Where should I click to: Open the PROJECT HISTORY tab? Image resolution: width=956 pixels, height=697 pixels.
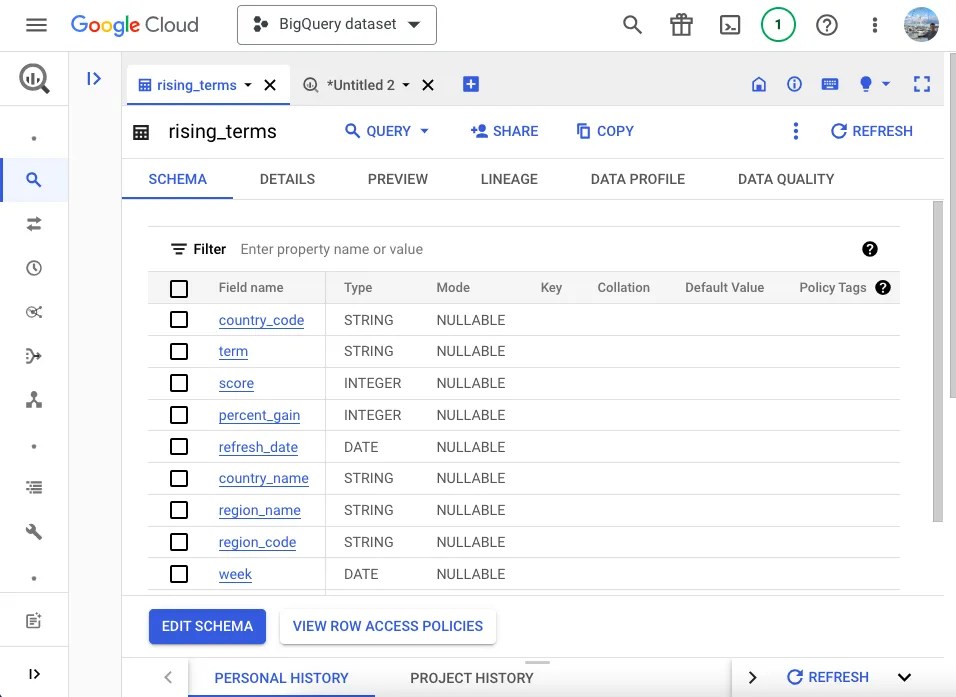[x=471, y=678]
